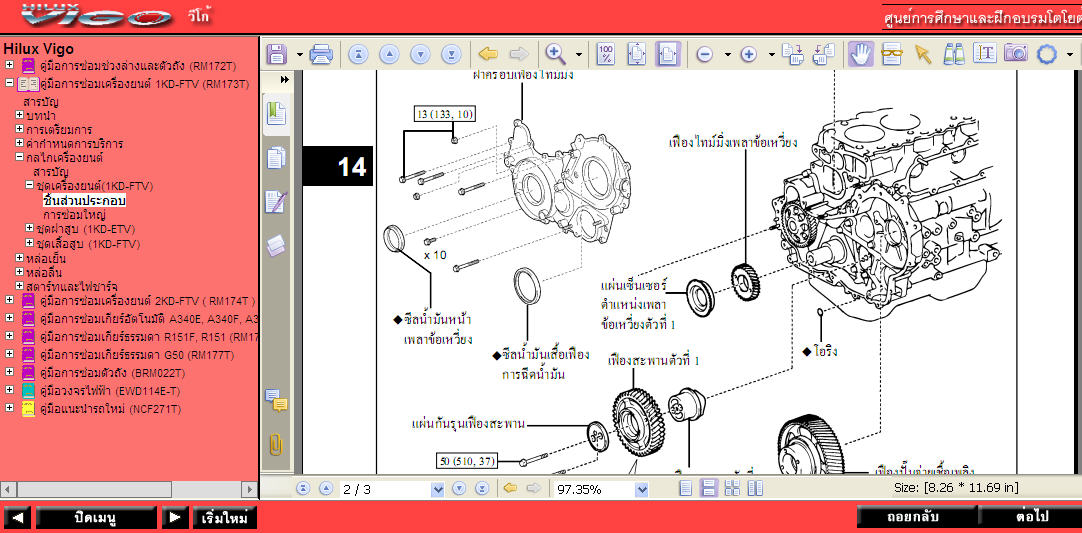Select the Hand tool
This screenshot has width=1082, height=533.
pos(860,54)
